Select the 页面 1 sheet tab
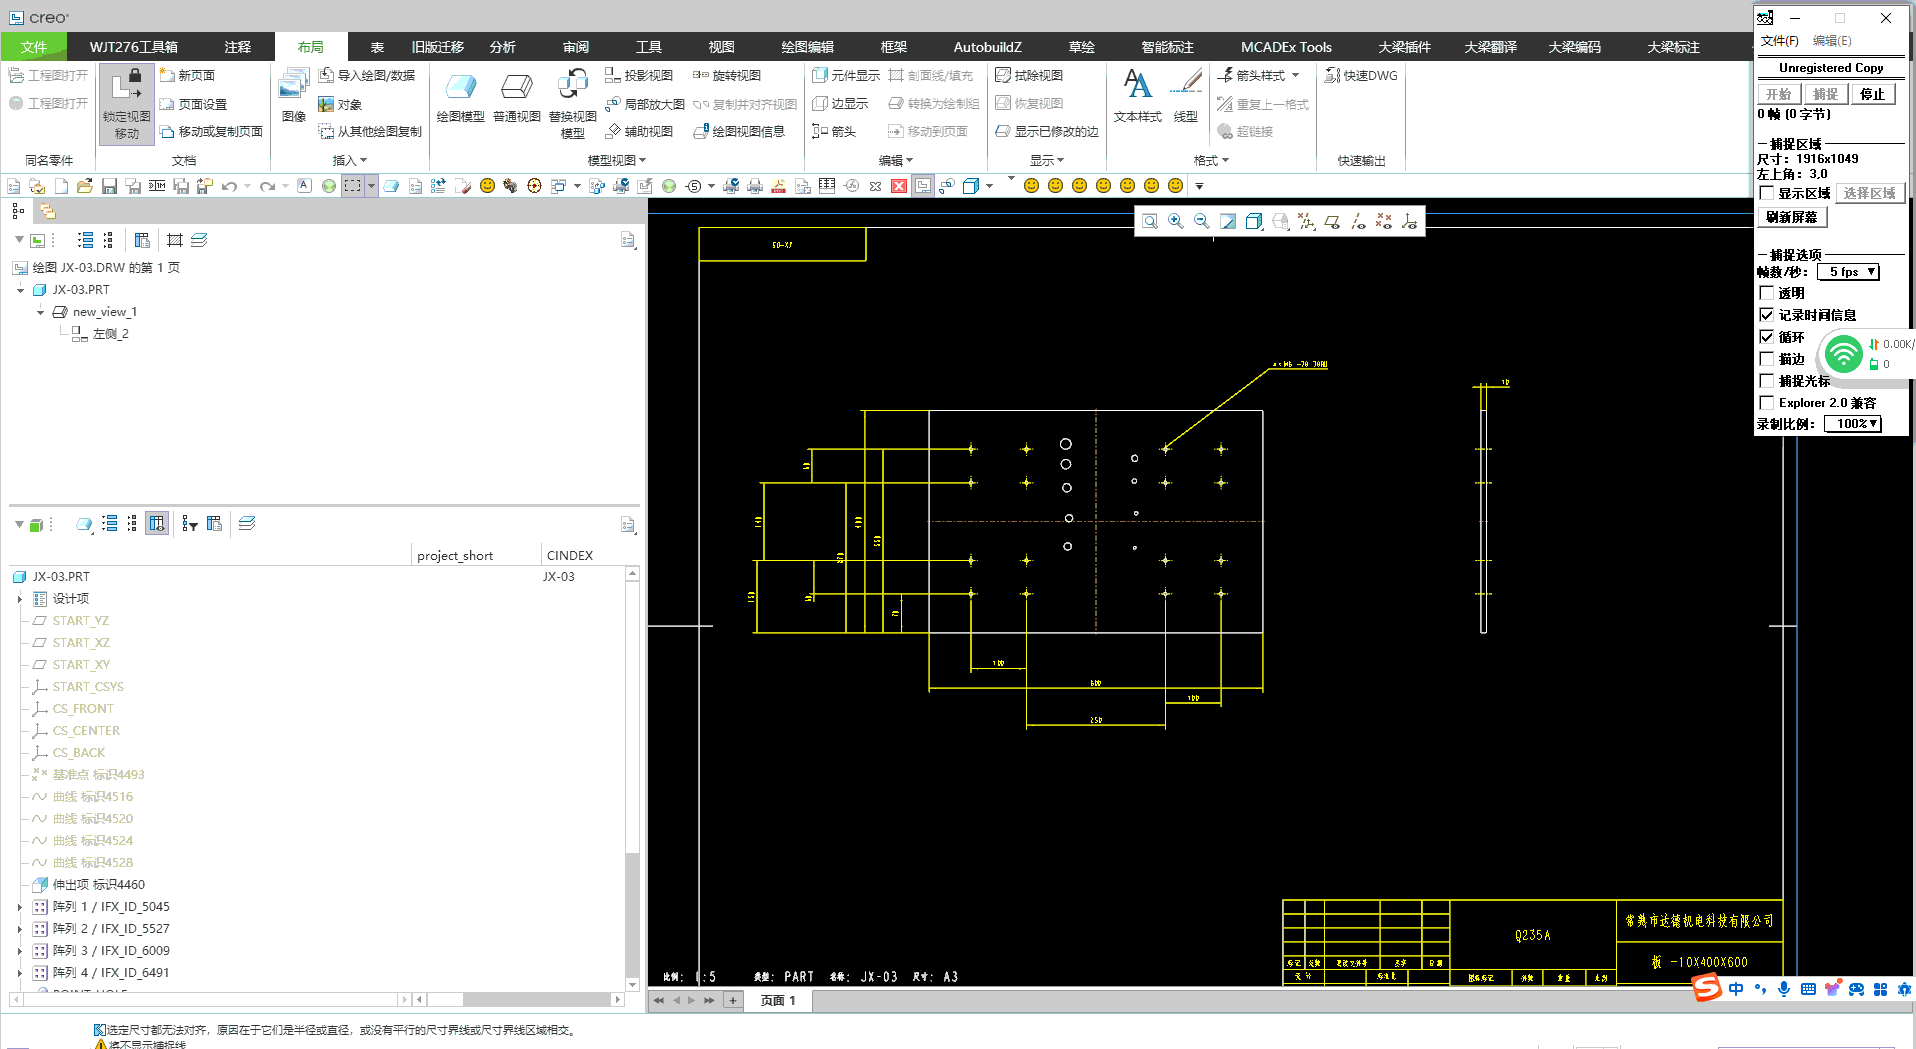The height and width of the screenshot is (1049, 1916). point(778,1000)
